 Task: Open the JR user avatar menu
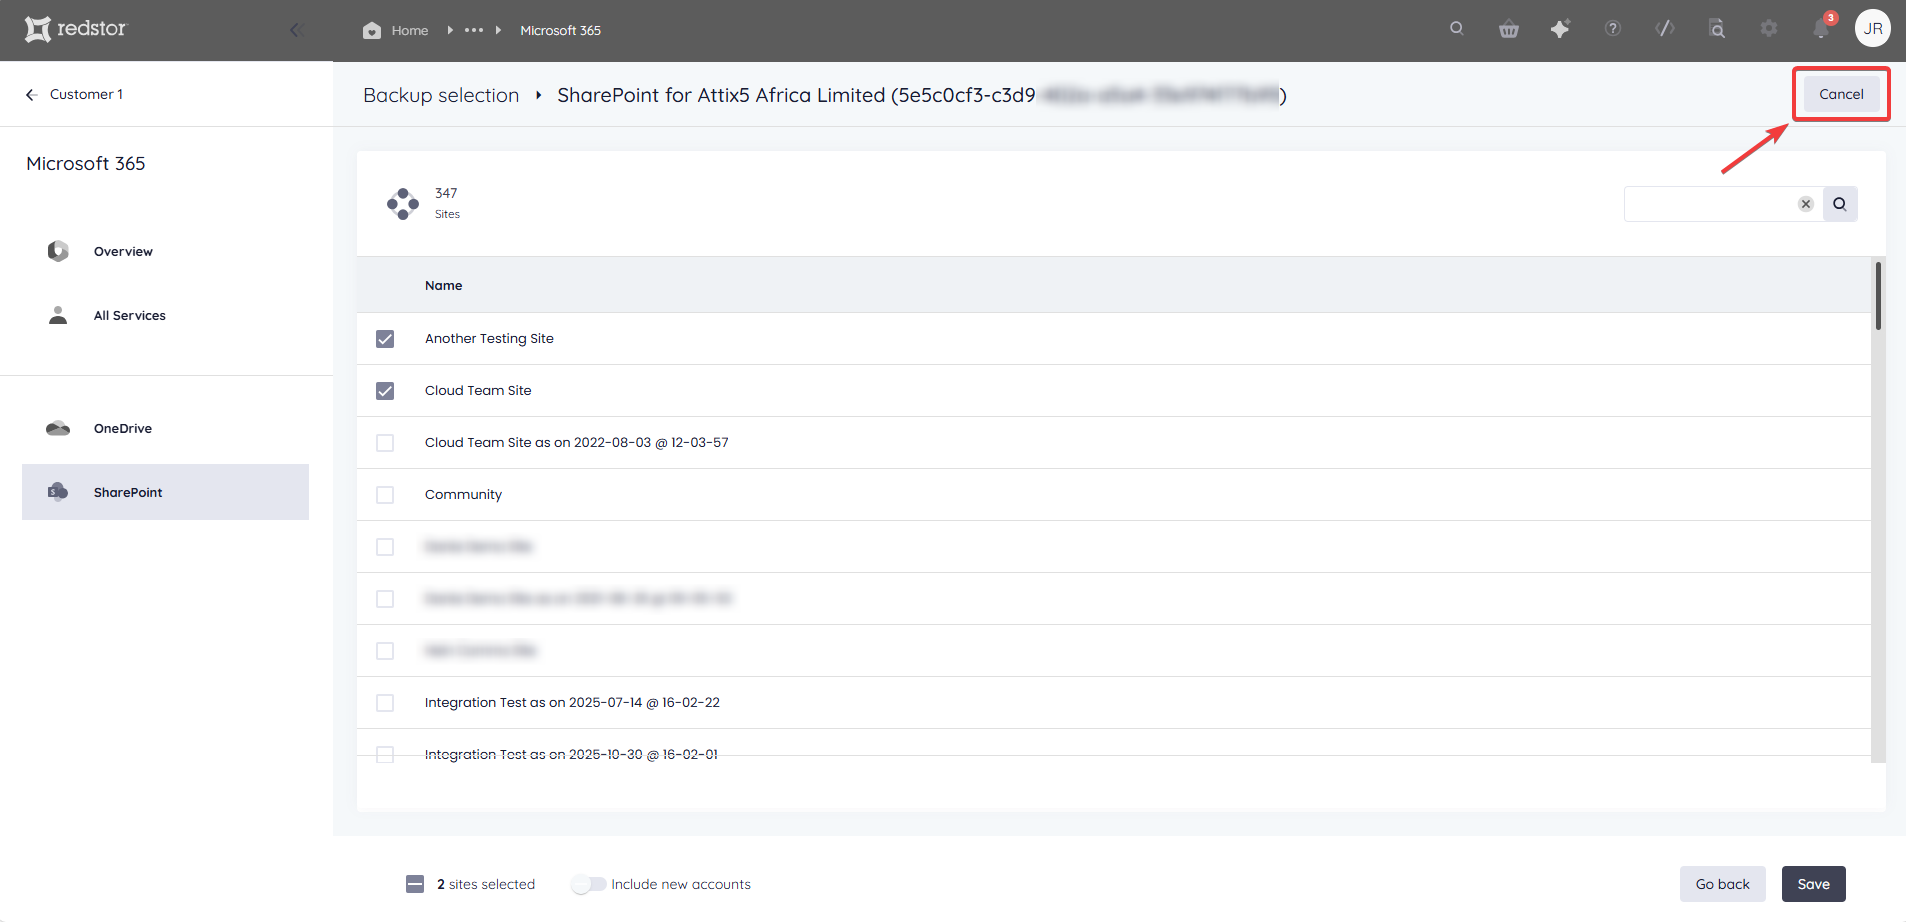coord(1873,29)
